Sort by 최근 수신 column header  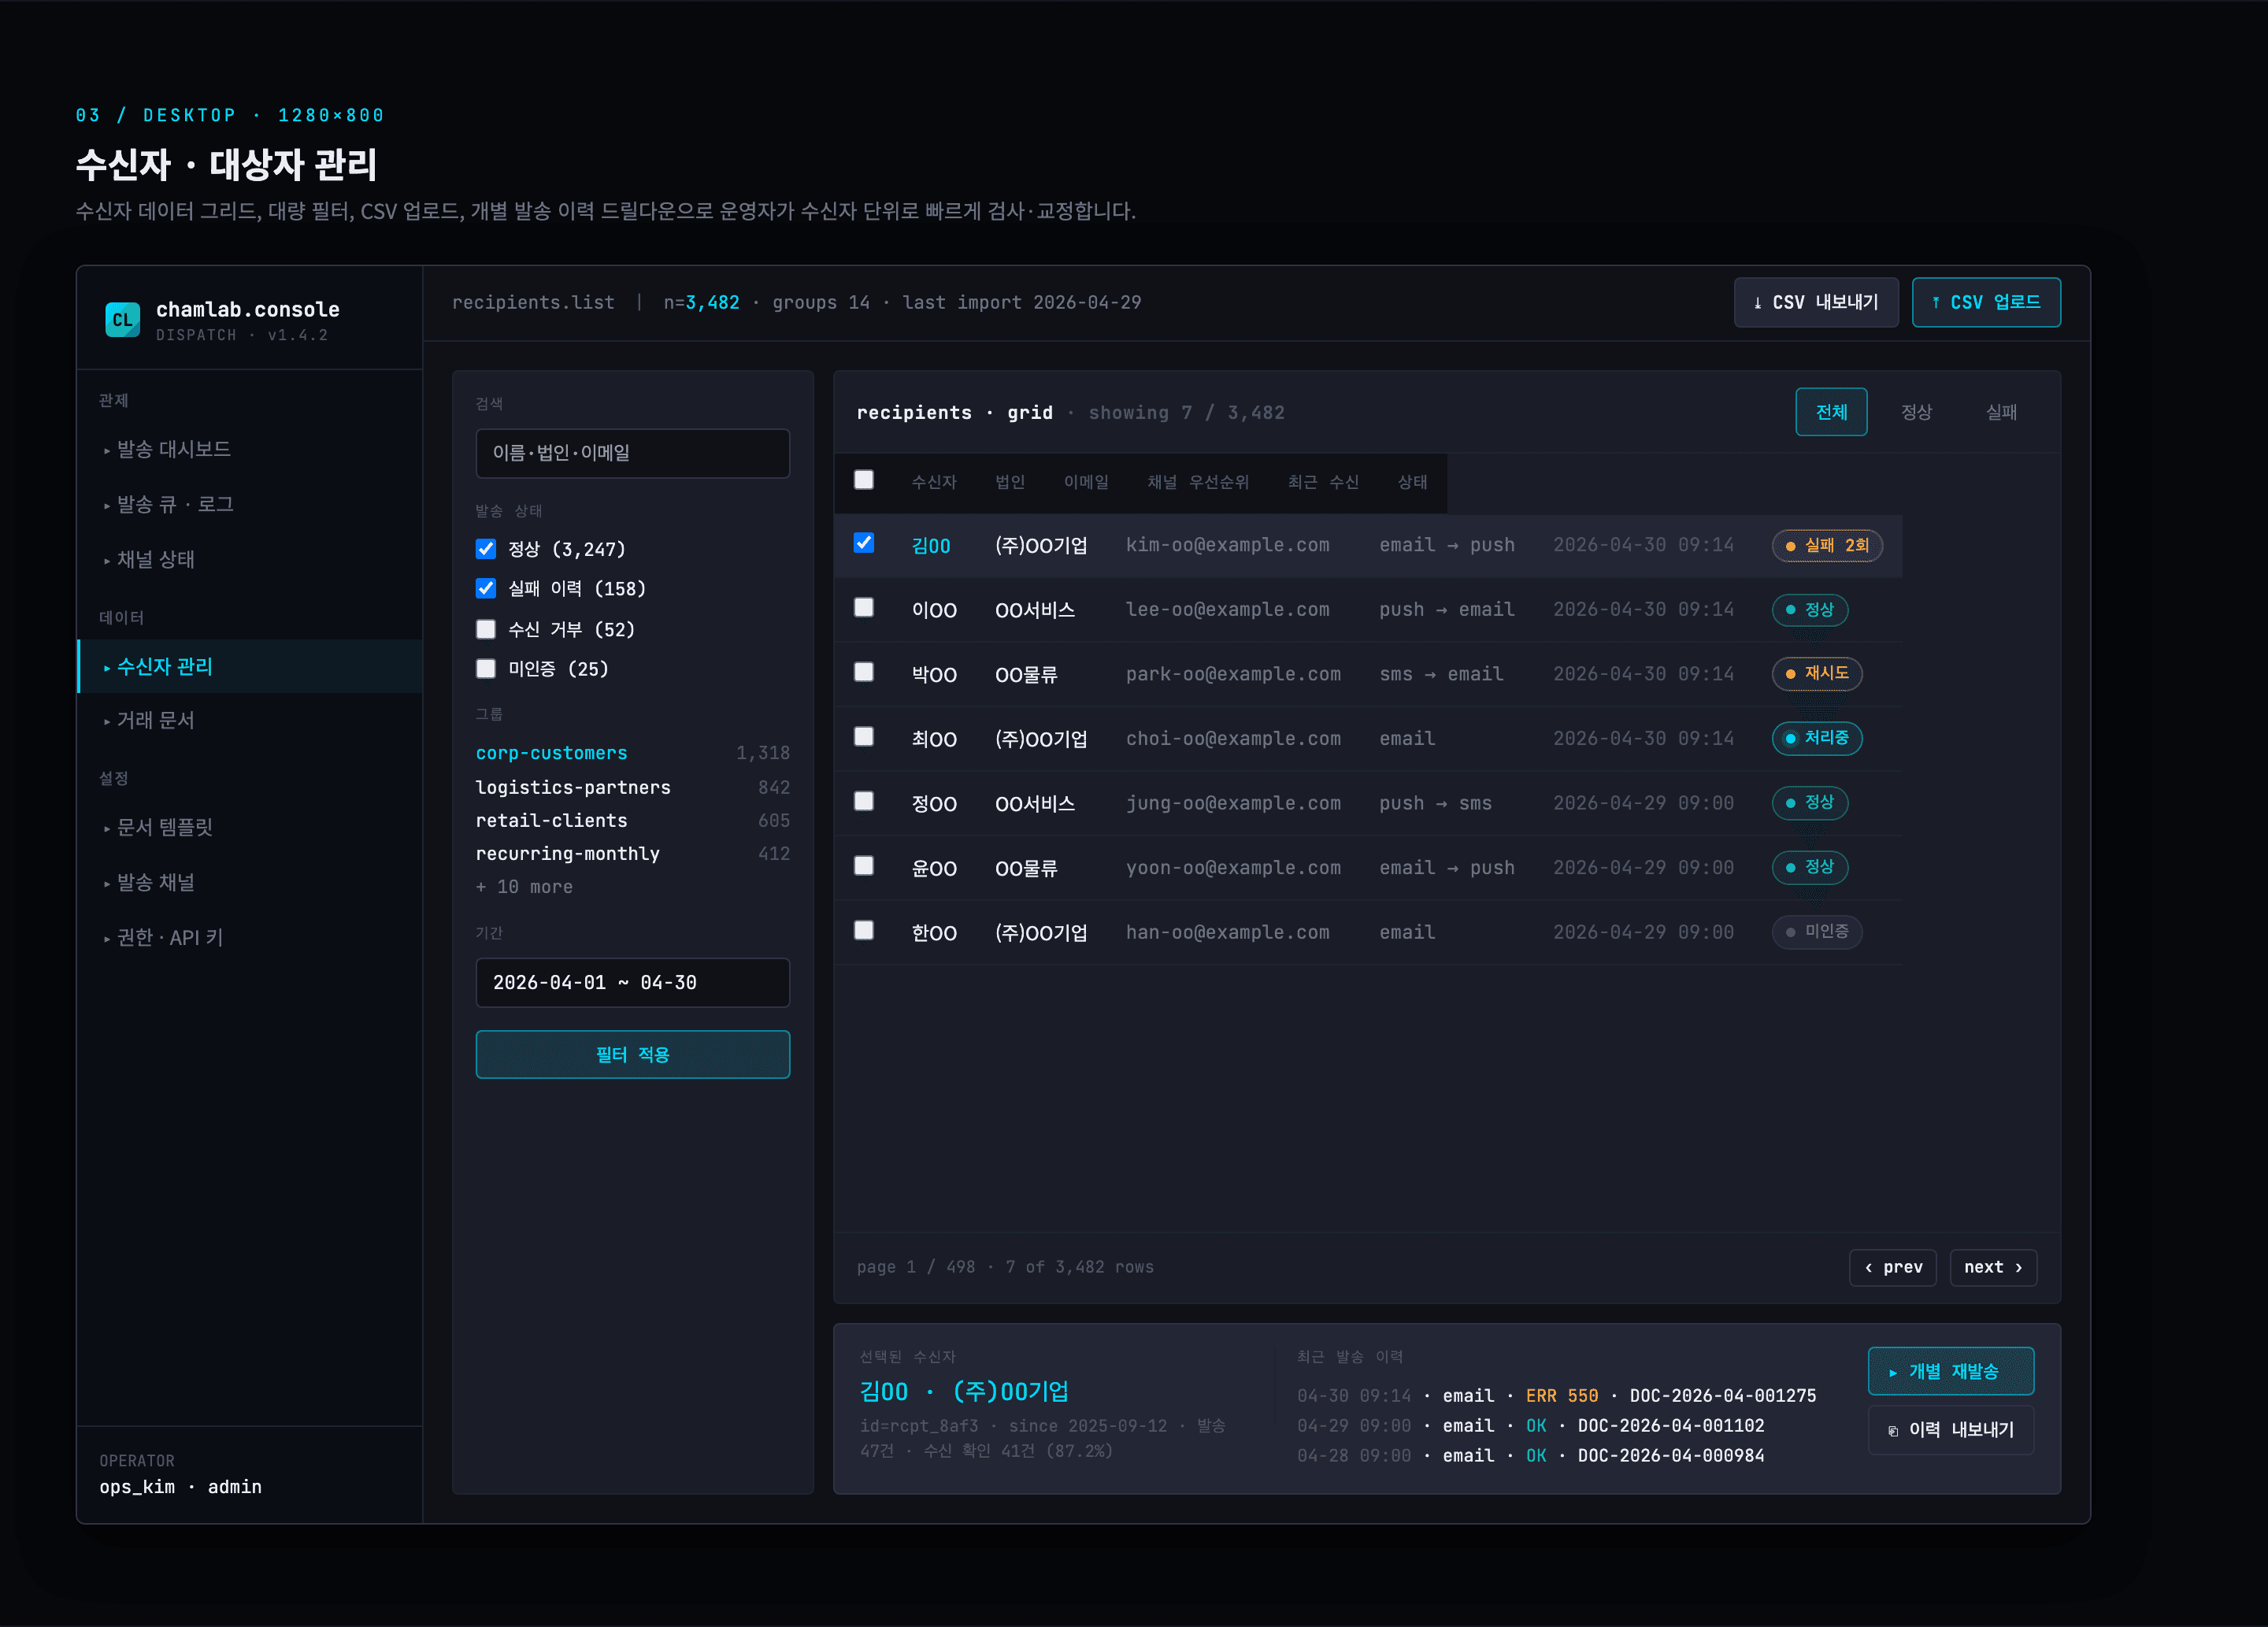point(1323,482)
